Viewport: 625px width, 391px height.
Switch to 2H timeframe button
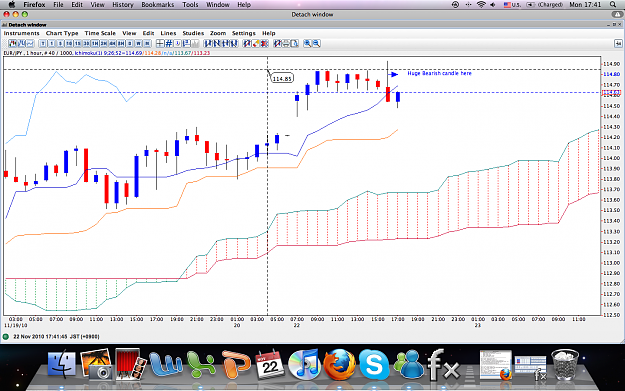(104, 43)
